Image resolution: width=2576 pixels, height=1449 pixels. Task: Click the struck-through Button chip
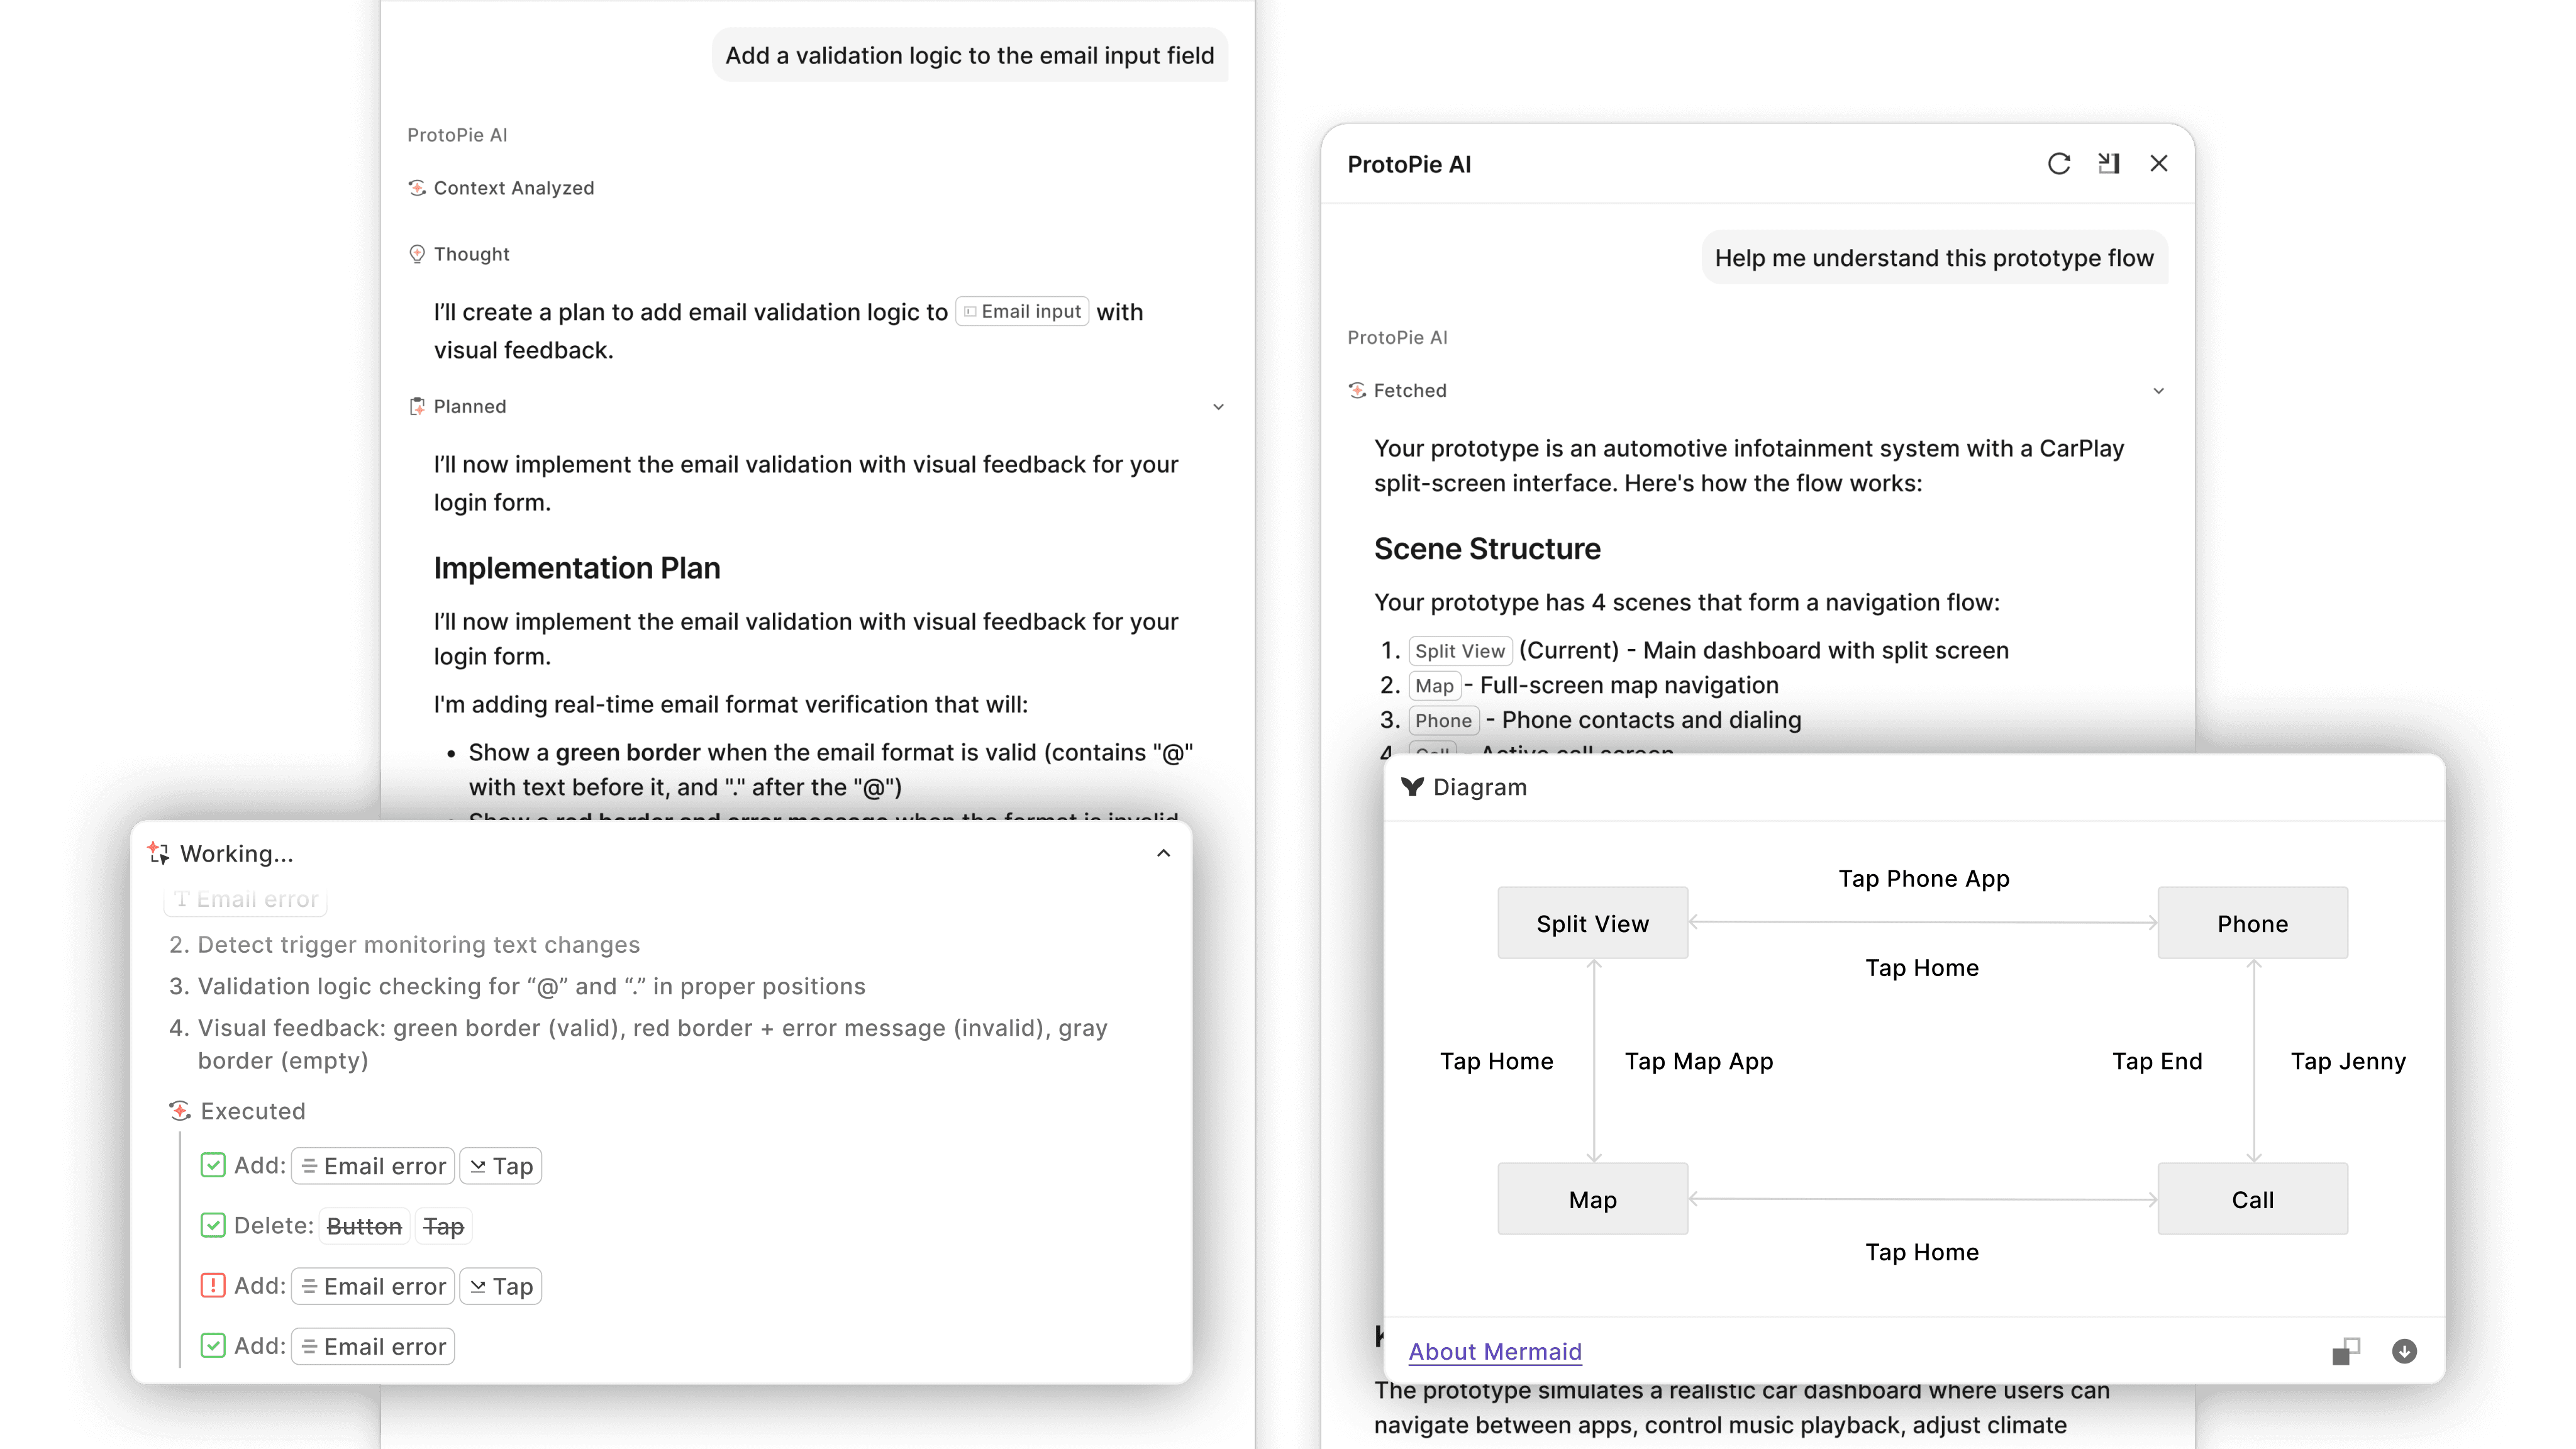(364, 1226)
